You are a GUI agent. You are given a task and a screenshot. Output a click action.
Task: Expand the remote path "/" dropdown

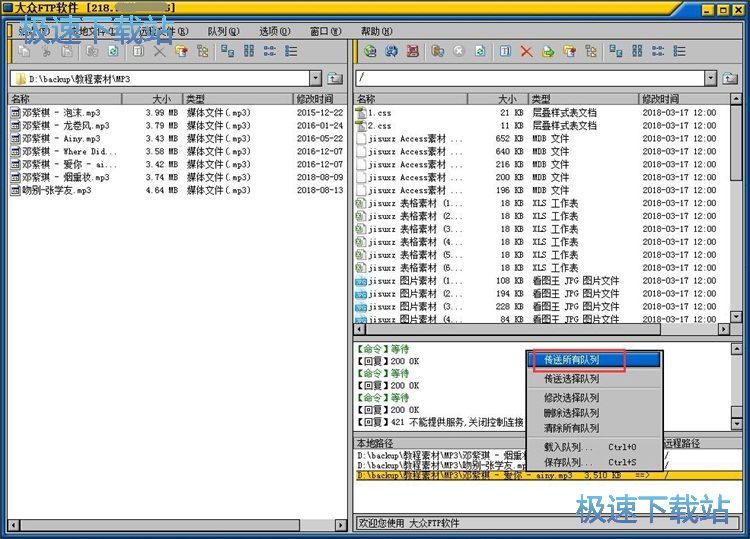pos(710,78)
